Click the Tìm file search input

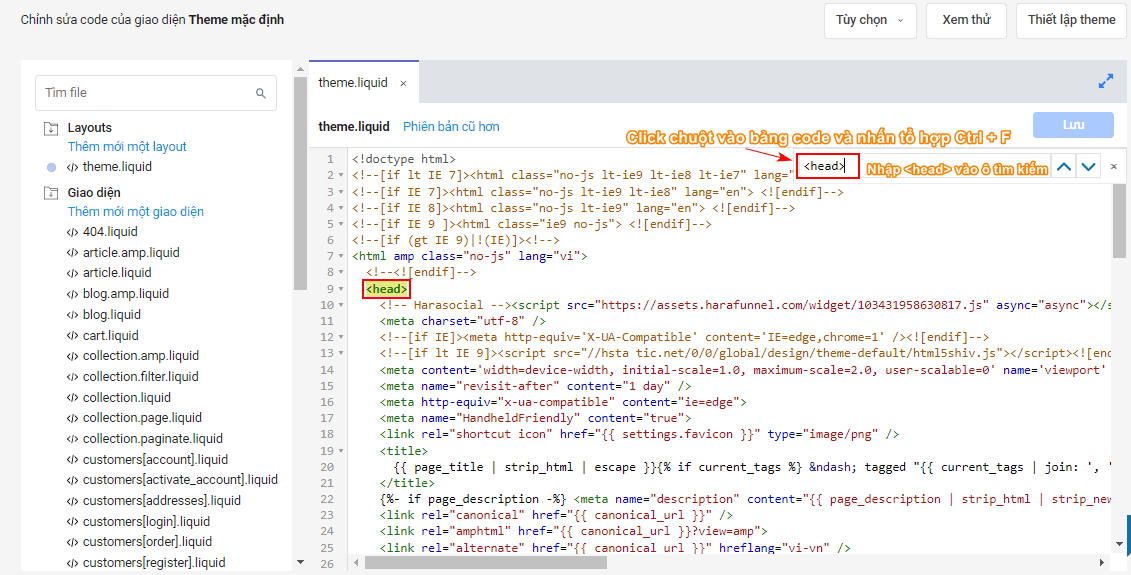pyautogui.click(x=145, y=93)
